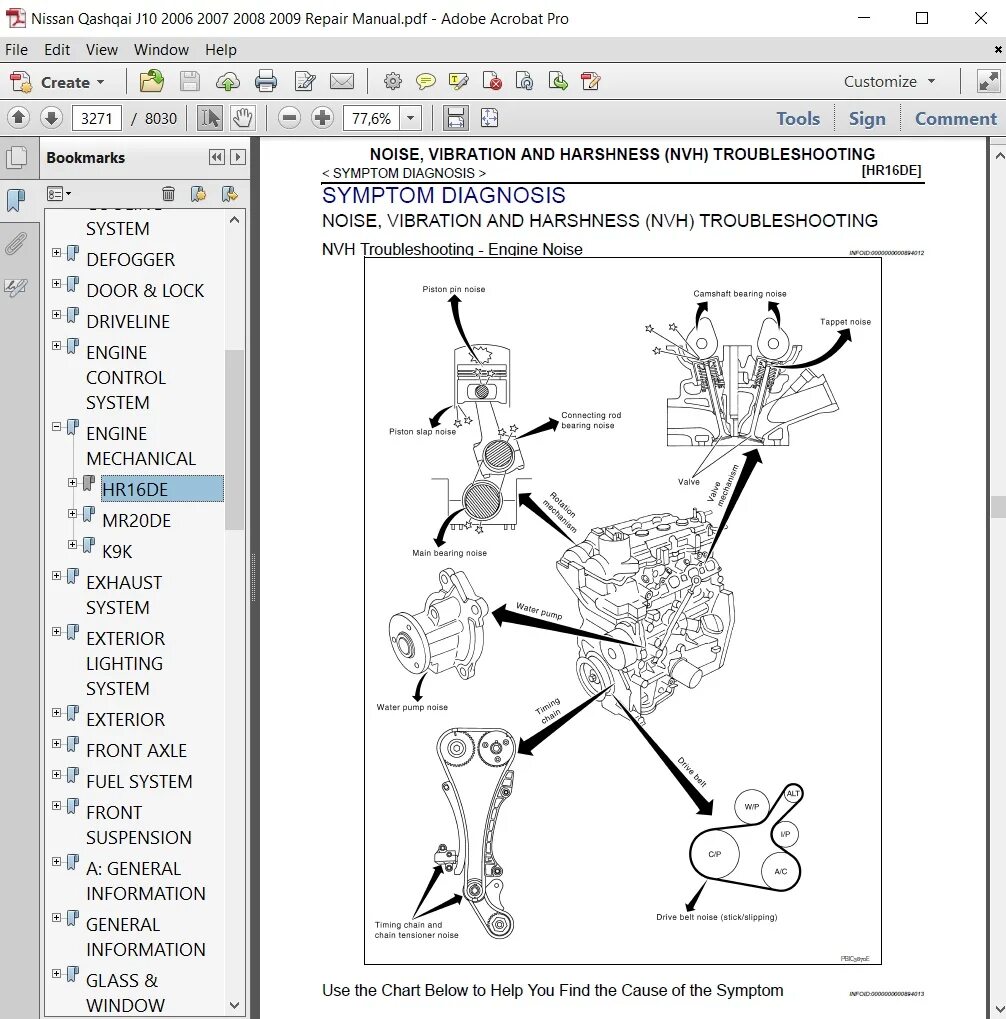Click the page number field 3271
The image size is (1006, 1019).
pyautogui.click(x=97, y=118)
